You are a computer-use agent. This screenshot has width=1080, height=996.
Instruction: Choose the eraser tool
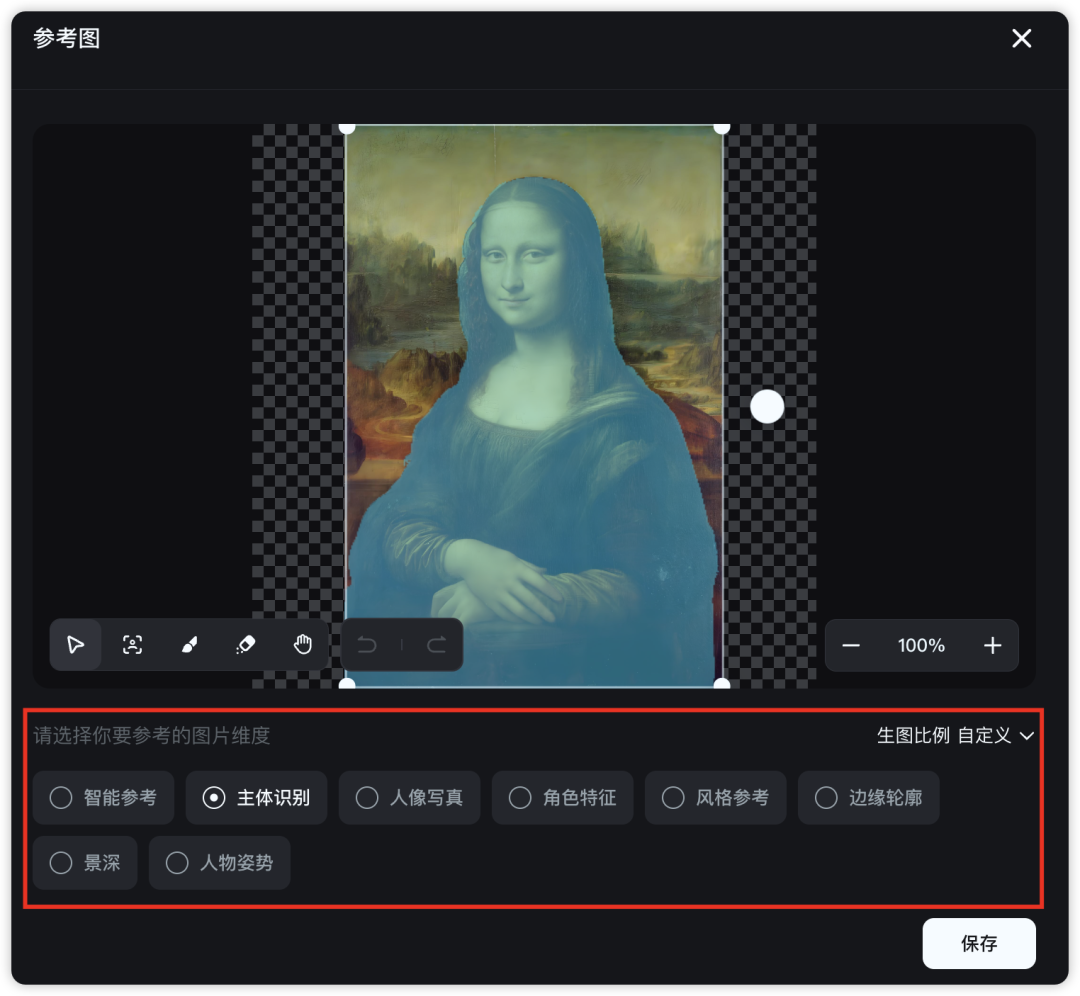point(246,645)
